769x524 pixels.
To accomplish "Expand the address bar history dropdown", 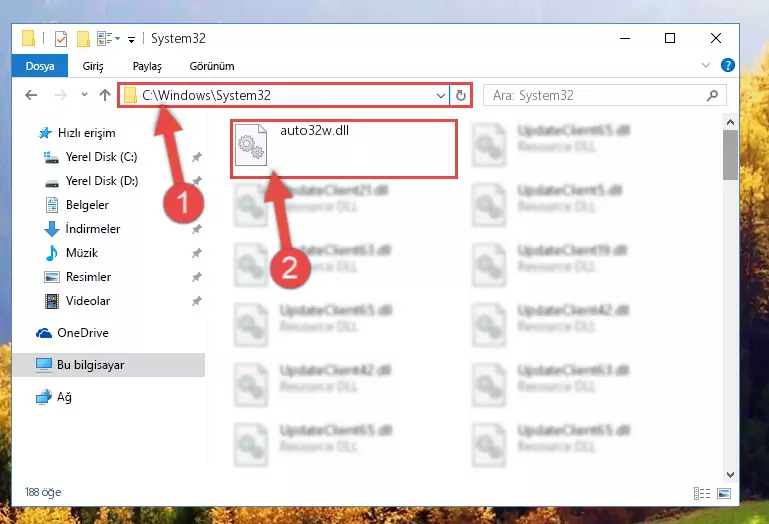I will tap(440, 95).
